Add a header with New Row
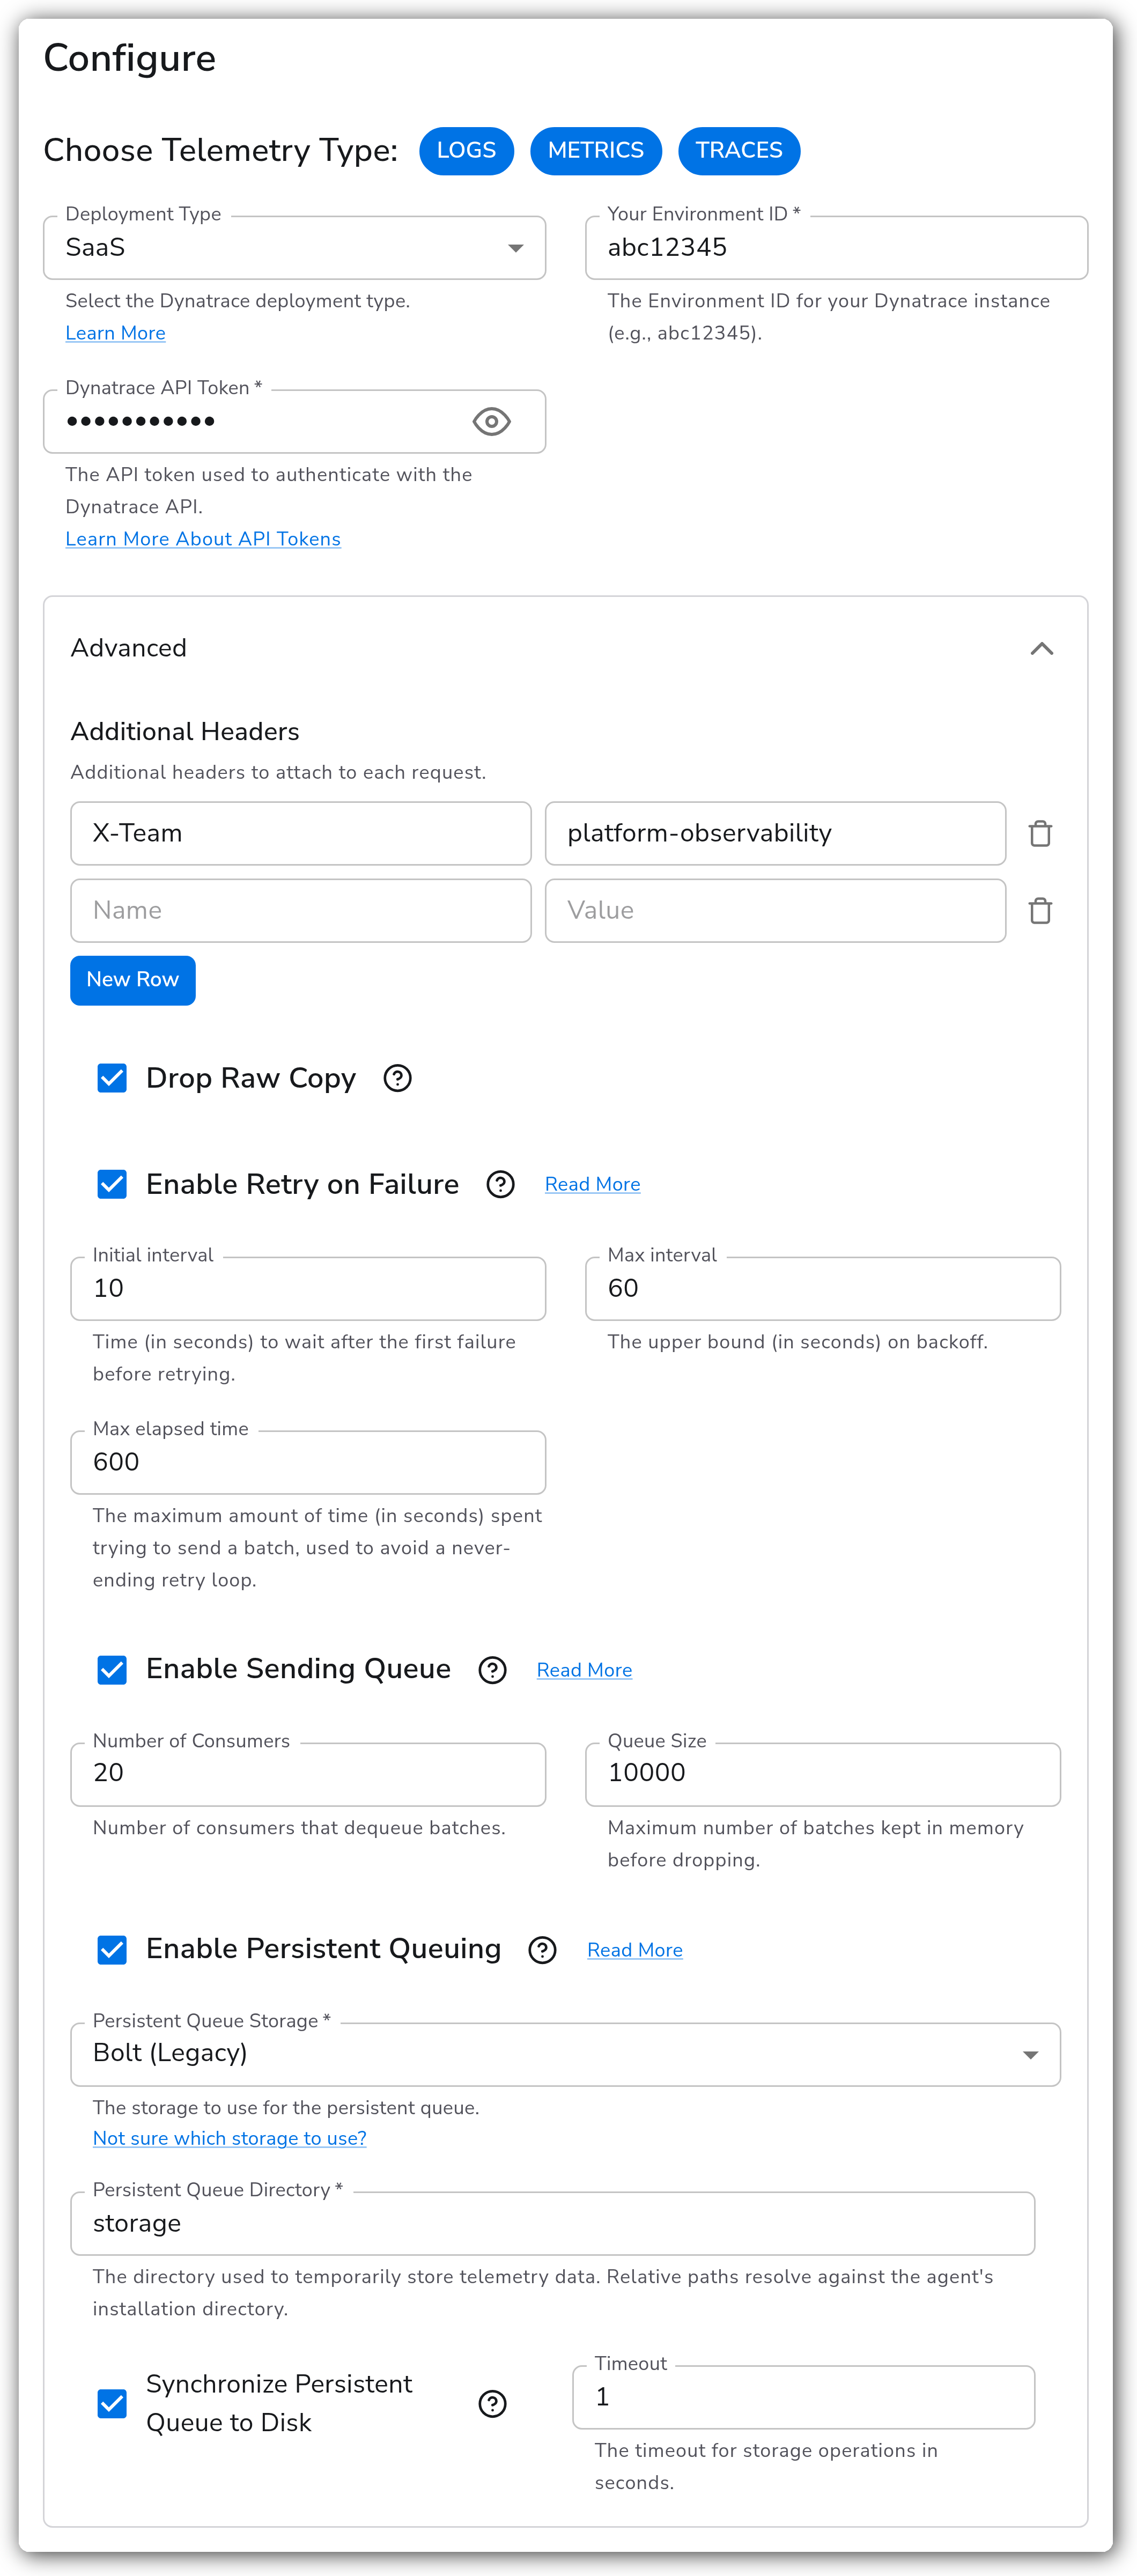 [x=133, y=980]
